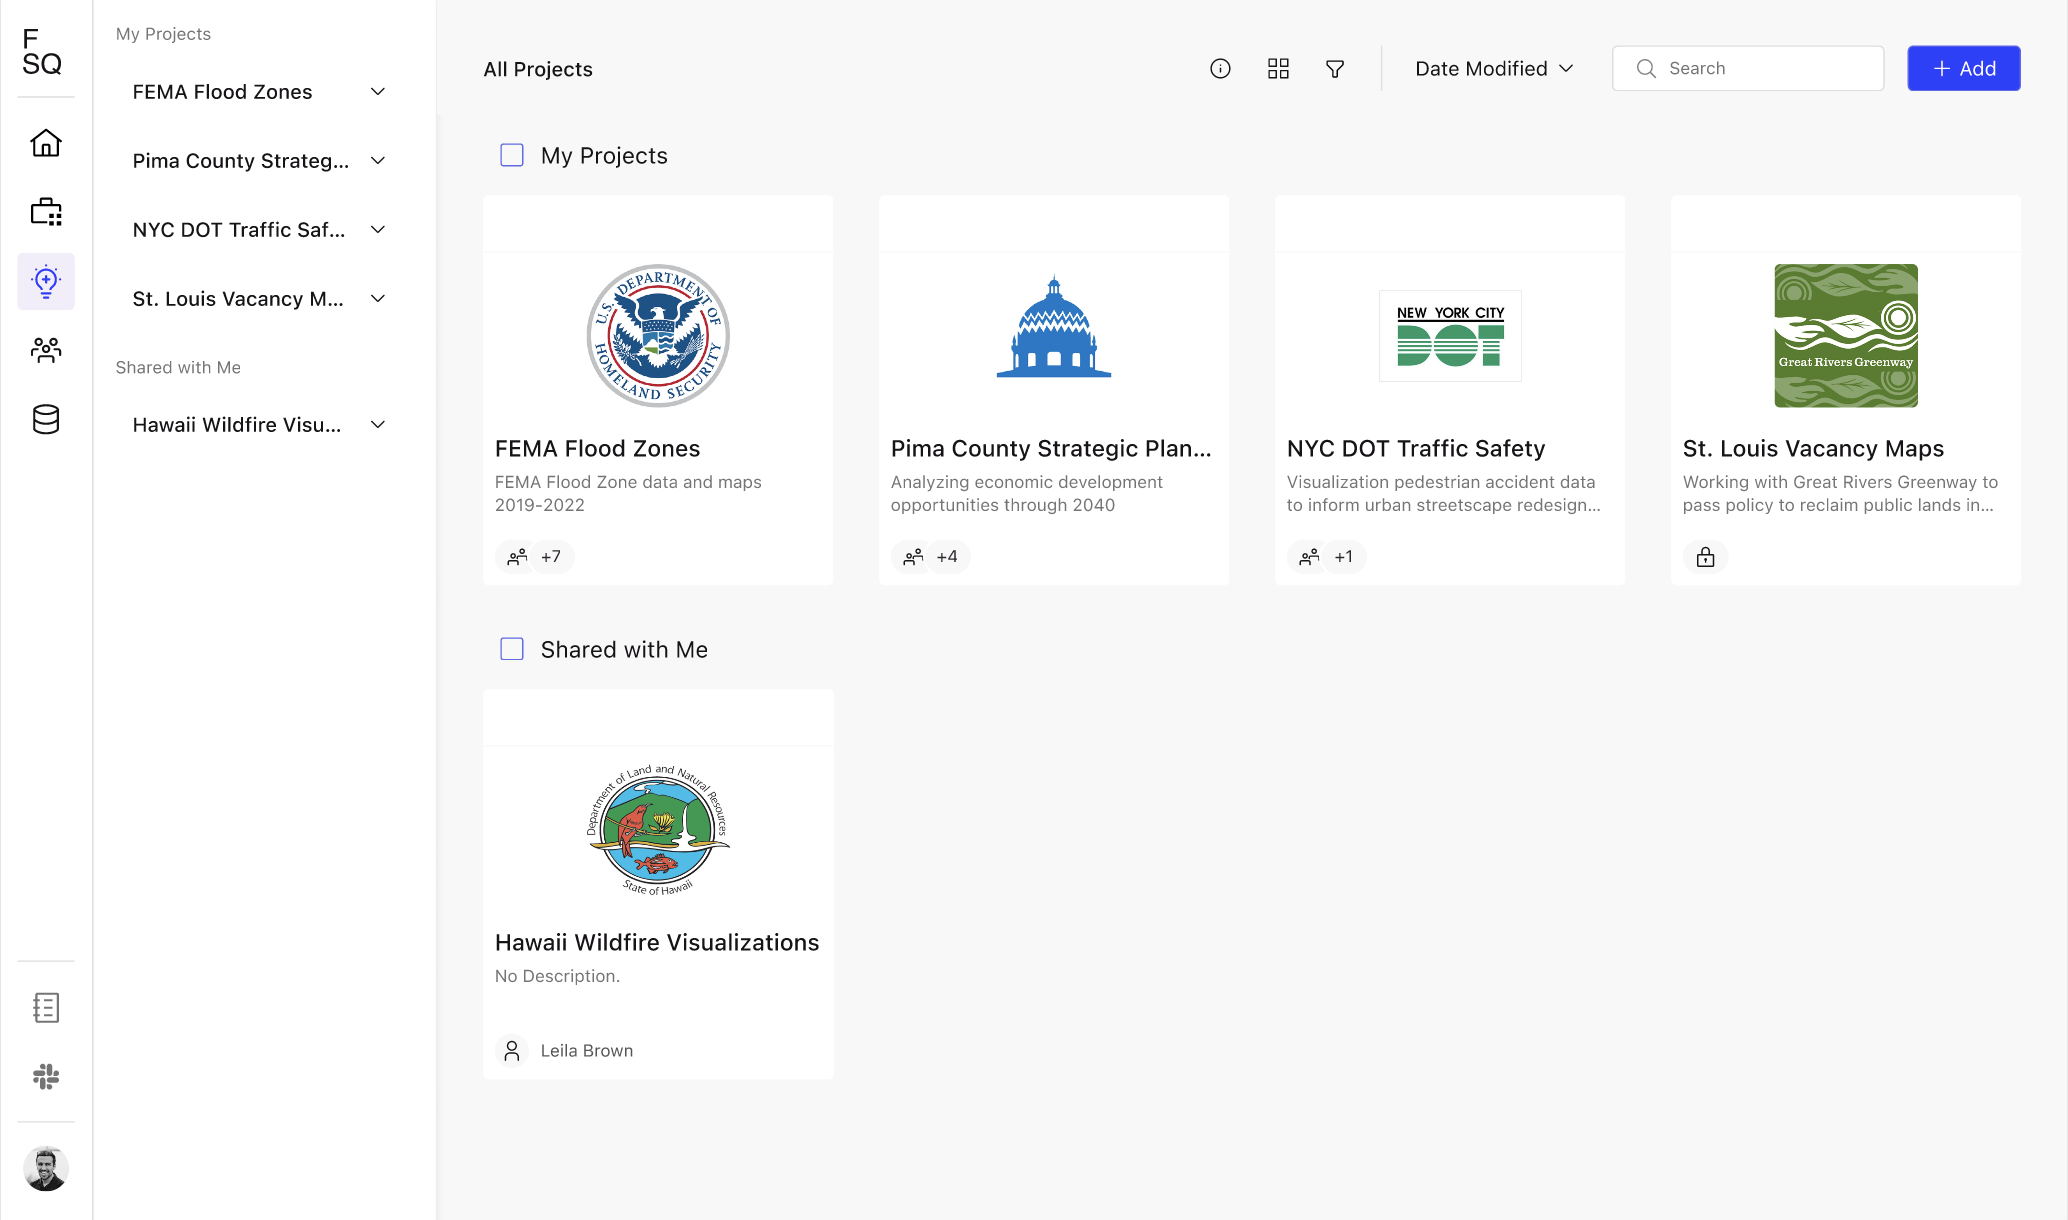Viewport: 2068px width, 1220px height.
Task: Select St. Louis Vacancy M... sidebar item
Action: click(x=238, y=299)
